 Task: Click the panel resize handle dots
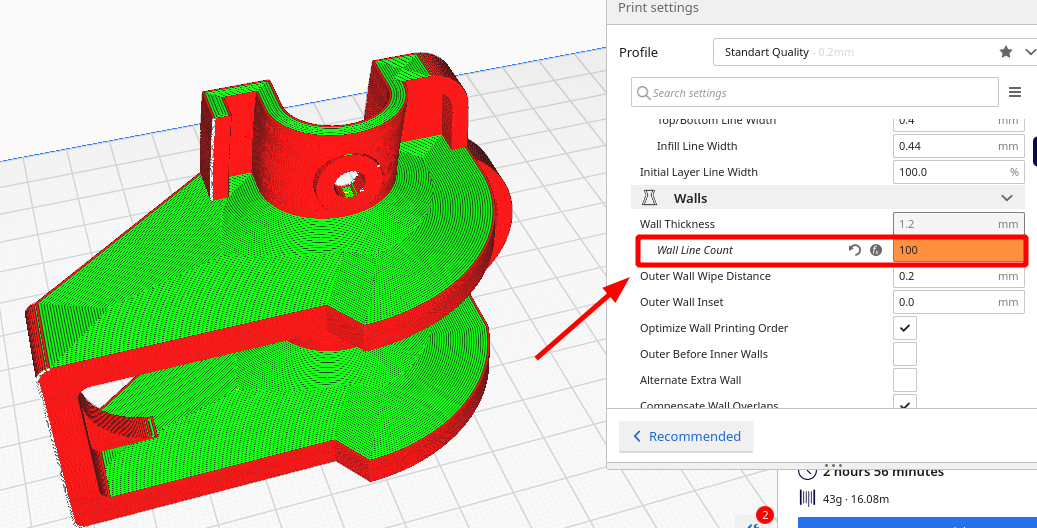833,465
